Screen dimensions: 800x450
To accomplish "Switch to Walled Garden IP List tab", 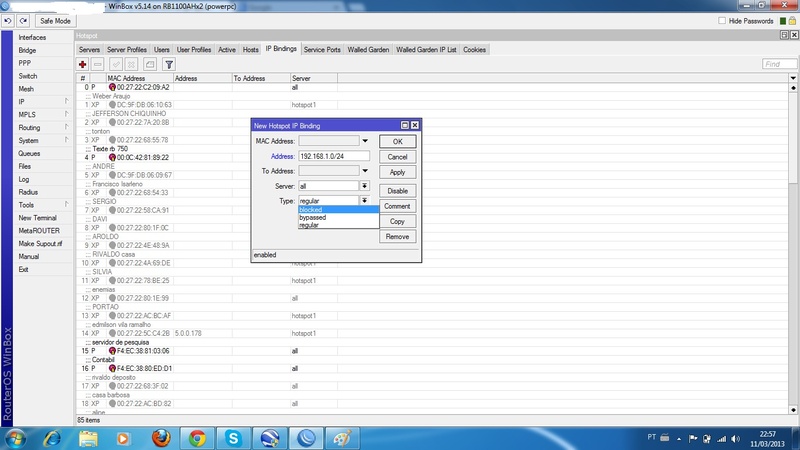I will 426,49.
